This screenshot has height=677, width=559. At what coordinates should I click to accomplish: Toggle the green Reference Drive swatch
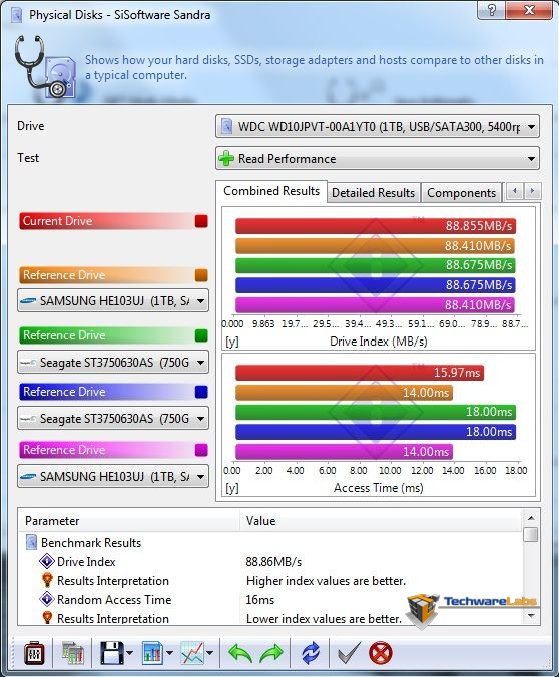tap(201, 335)
